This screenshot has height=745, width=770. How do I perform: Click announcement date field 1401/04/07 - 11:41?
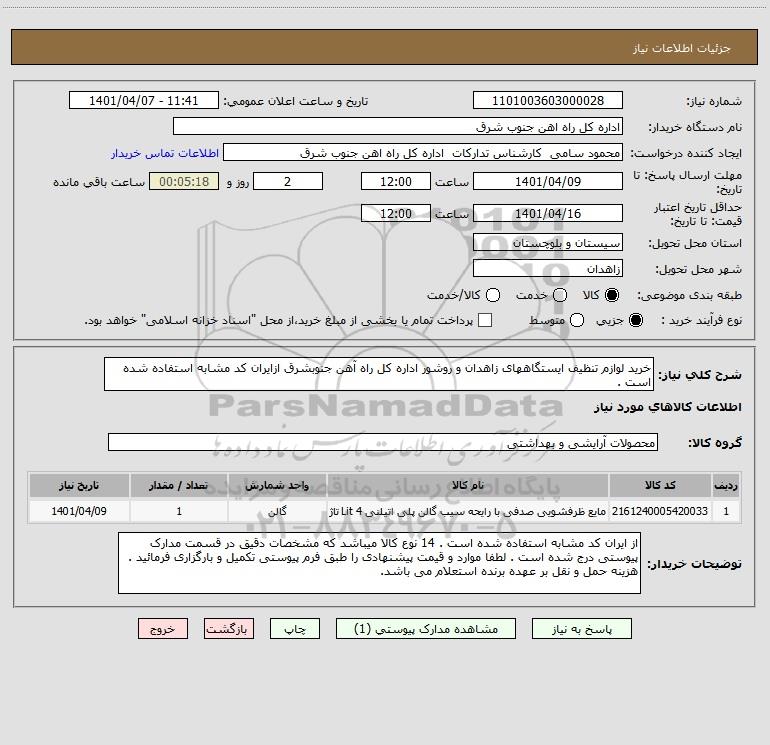pos(143,100)
